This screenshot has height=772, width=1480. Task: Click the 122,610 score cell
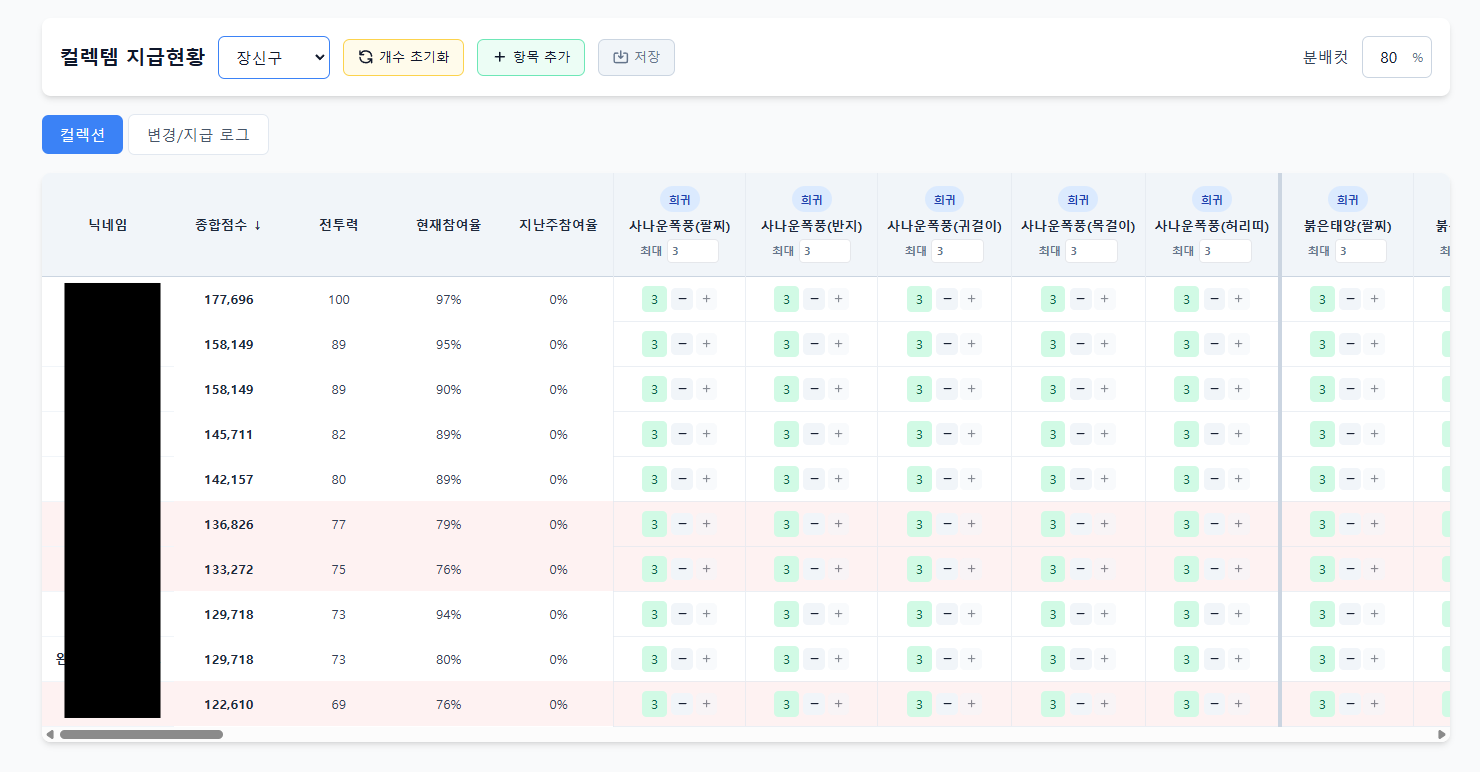click(228, 704)
